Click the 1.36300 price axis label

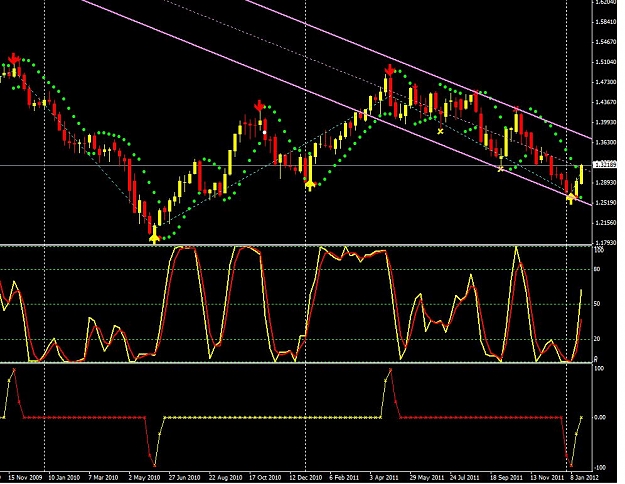(x=606, y=142)
